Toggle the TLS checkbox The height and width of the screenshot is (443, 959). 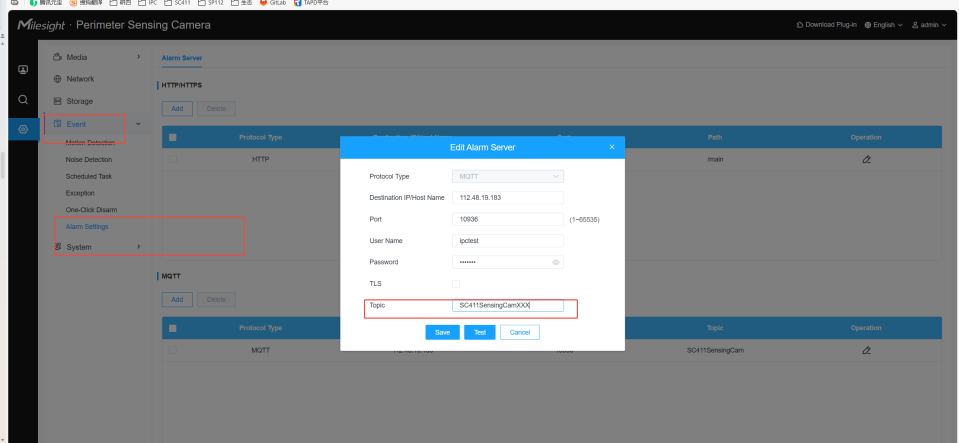(456, 284)
